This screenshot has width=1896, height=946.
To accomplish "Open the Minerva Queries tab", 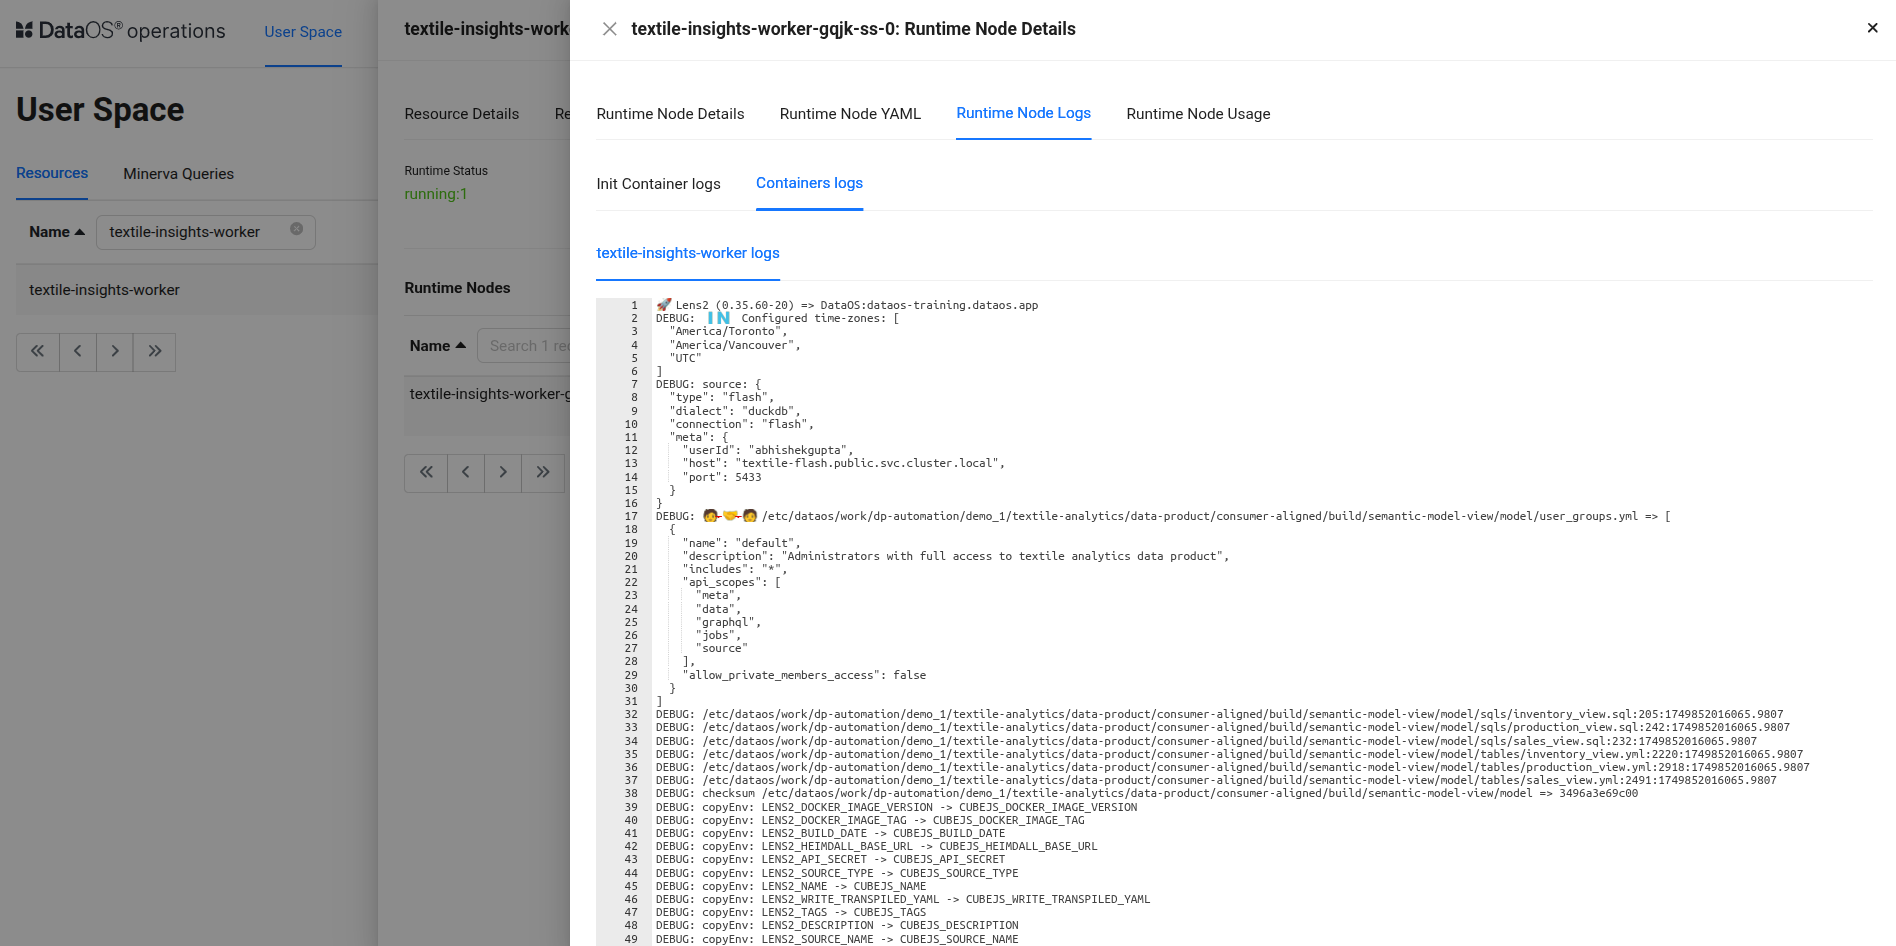I will pyautogui.click(x=178, y=174).
